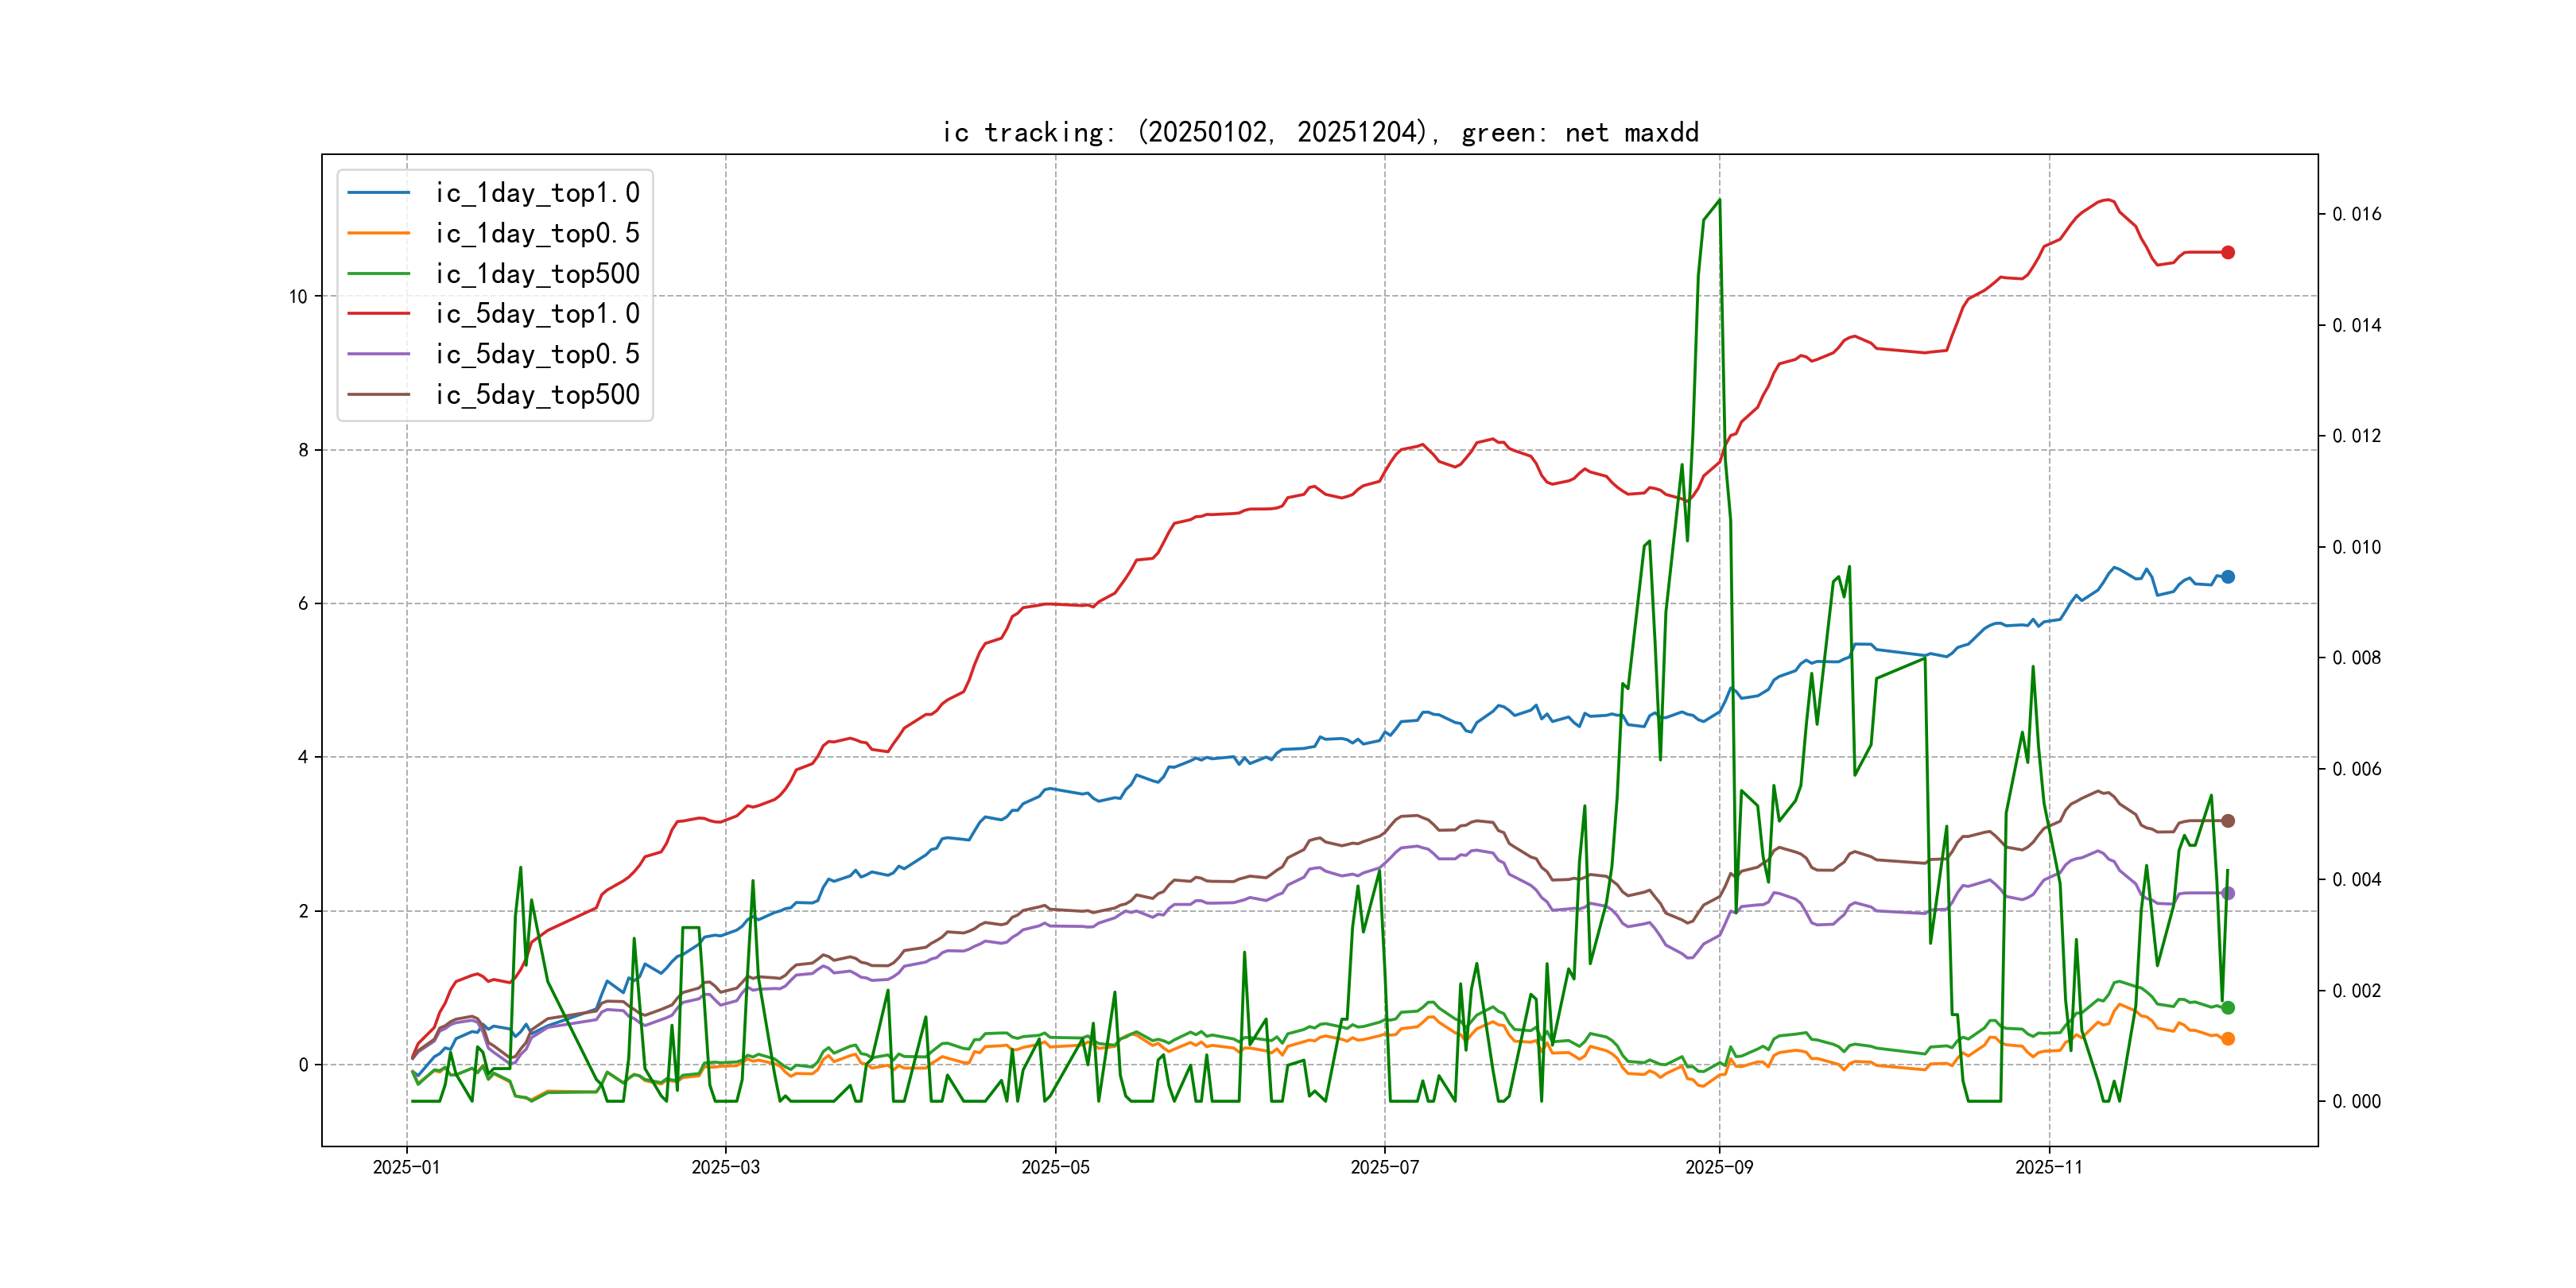This screenshot has height=1288, width=2576.
Task: Click the 2025-01 x-axis tick label
Action: point(406,1167)
